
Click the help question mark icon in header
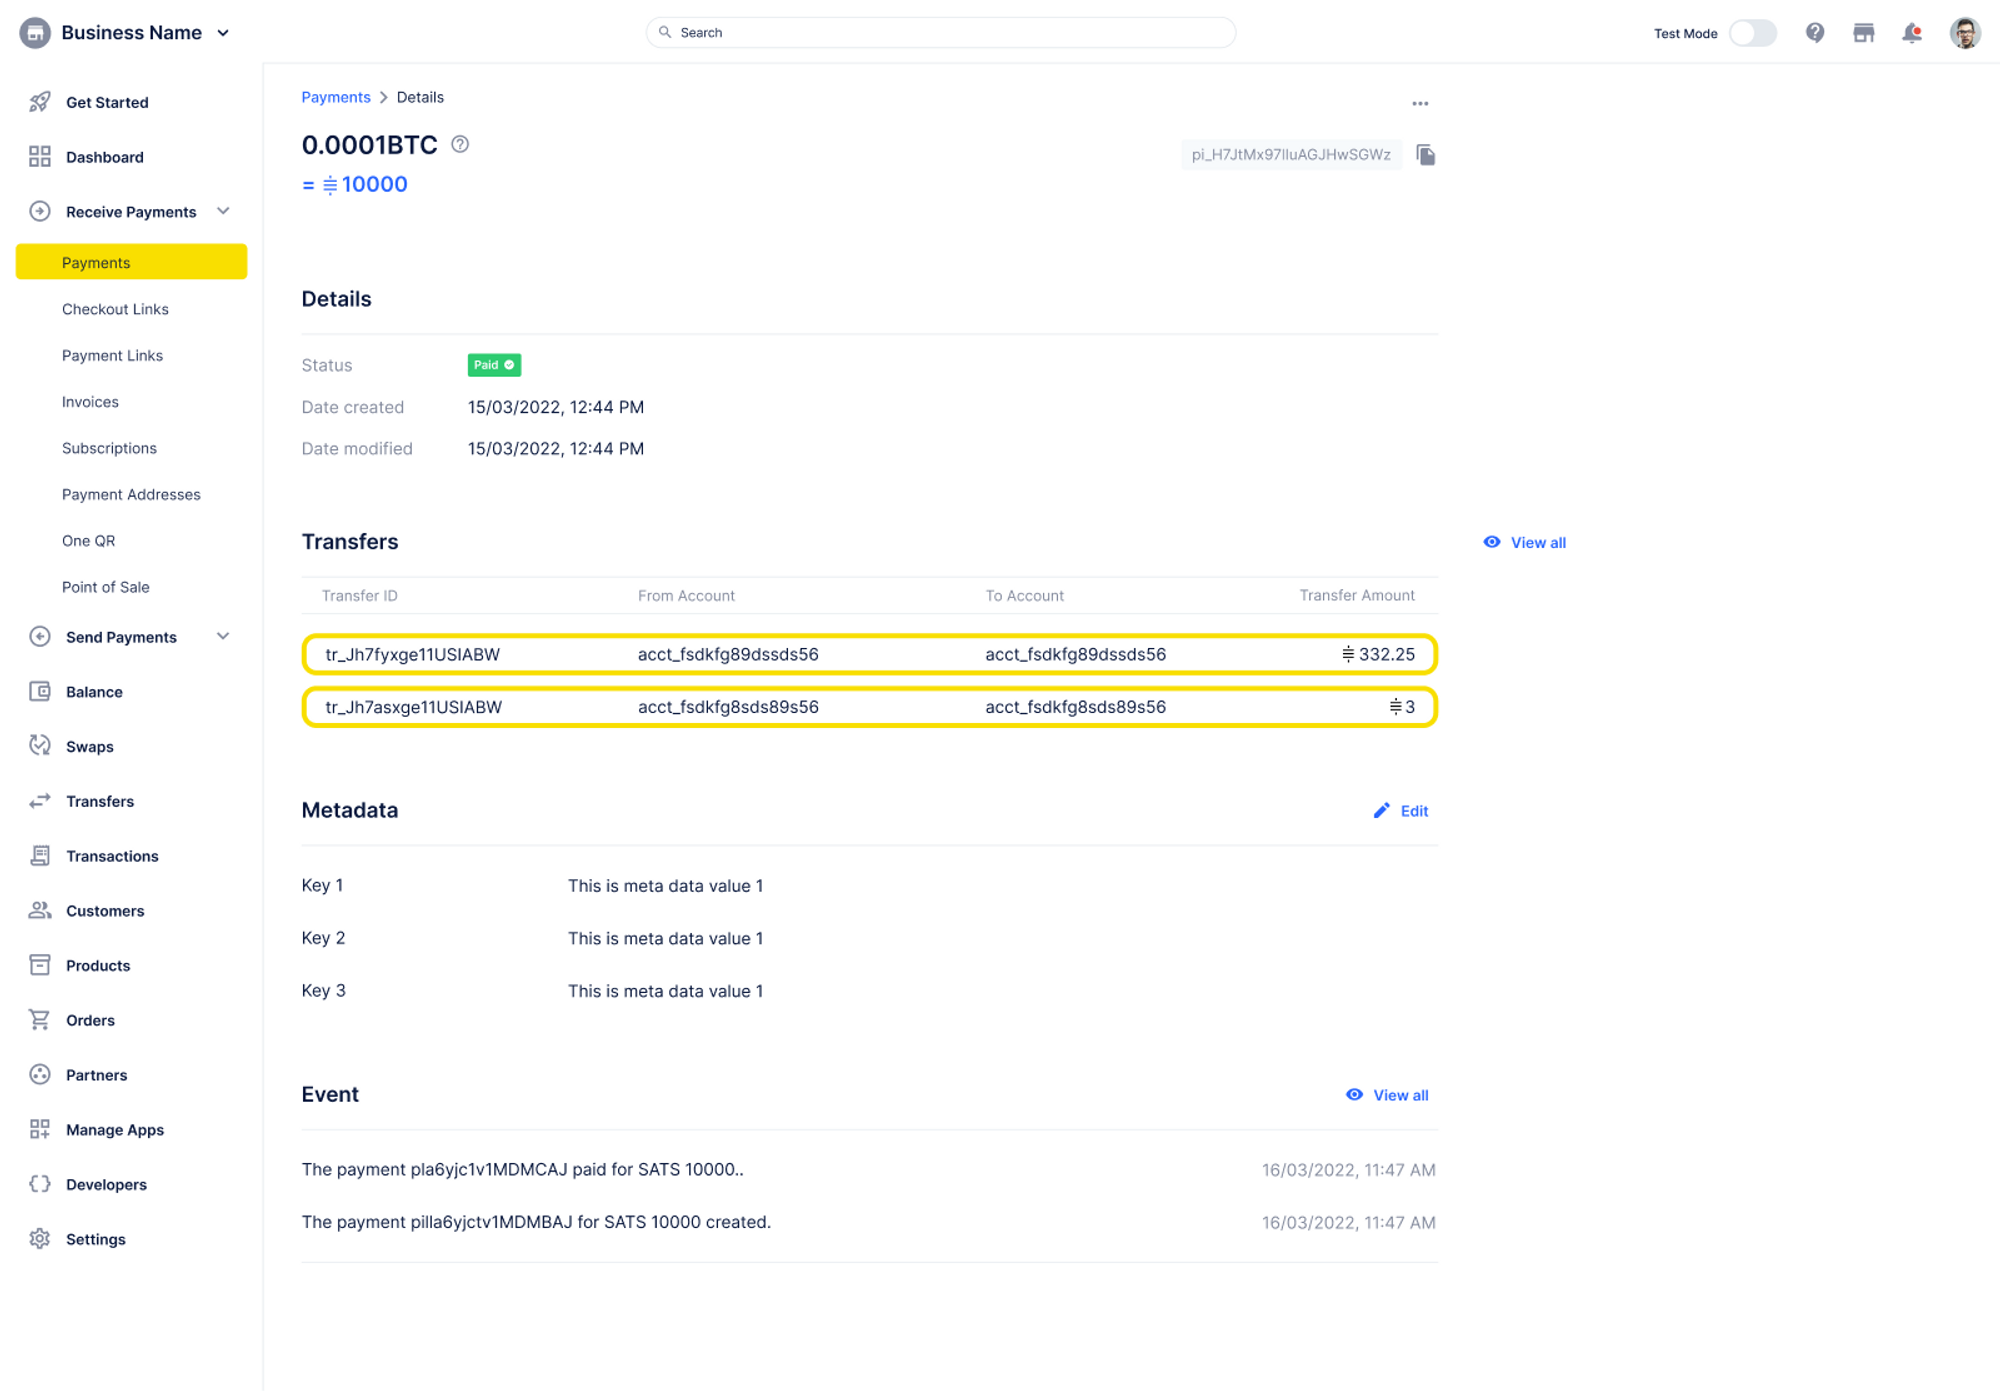point(1814,33)
